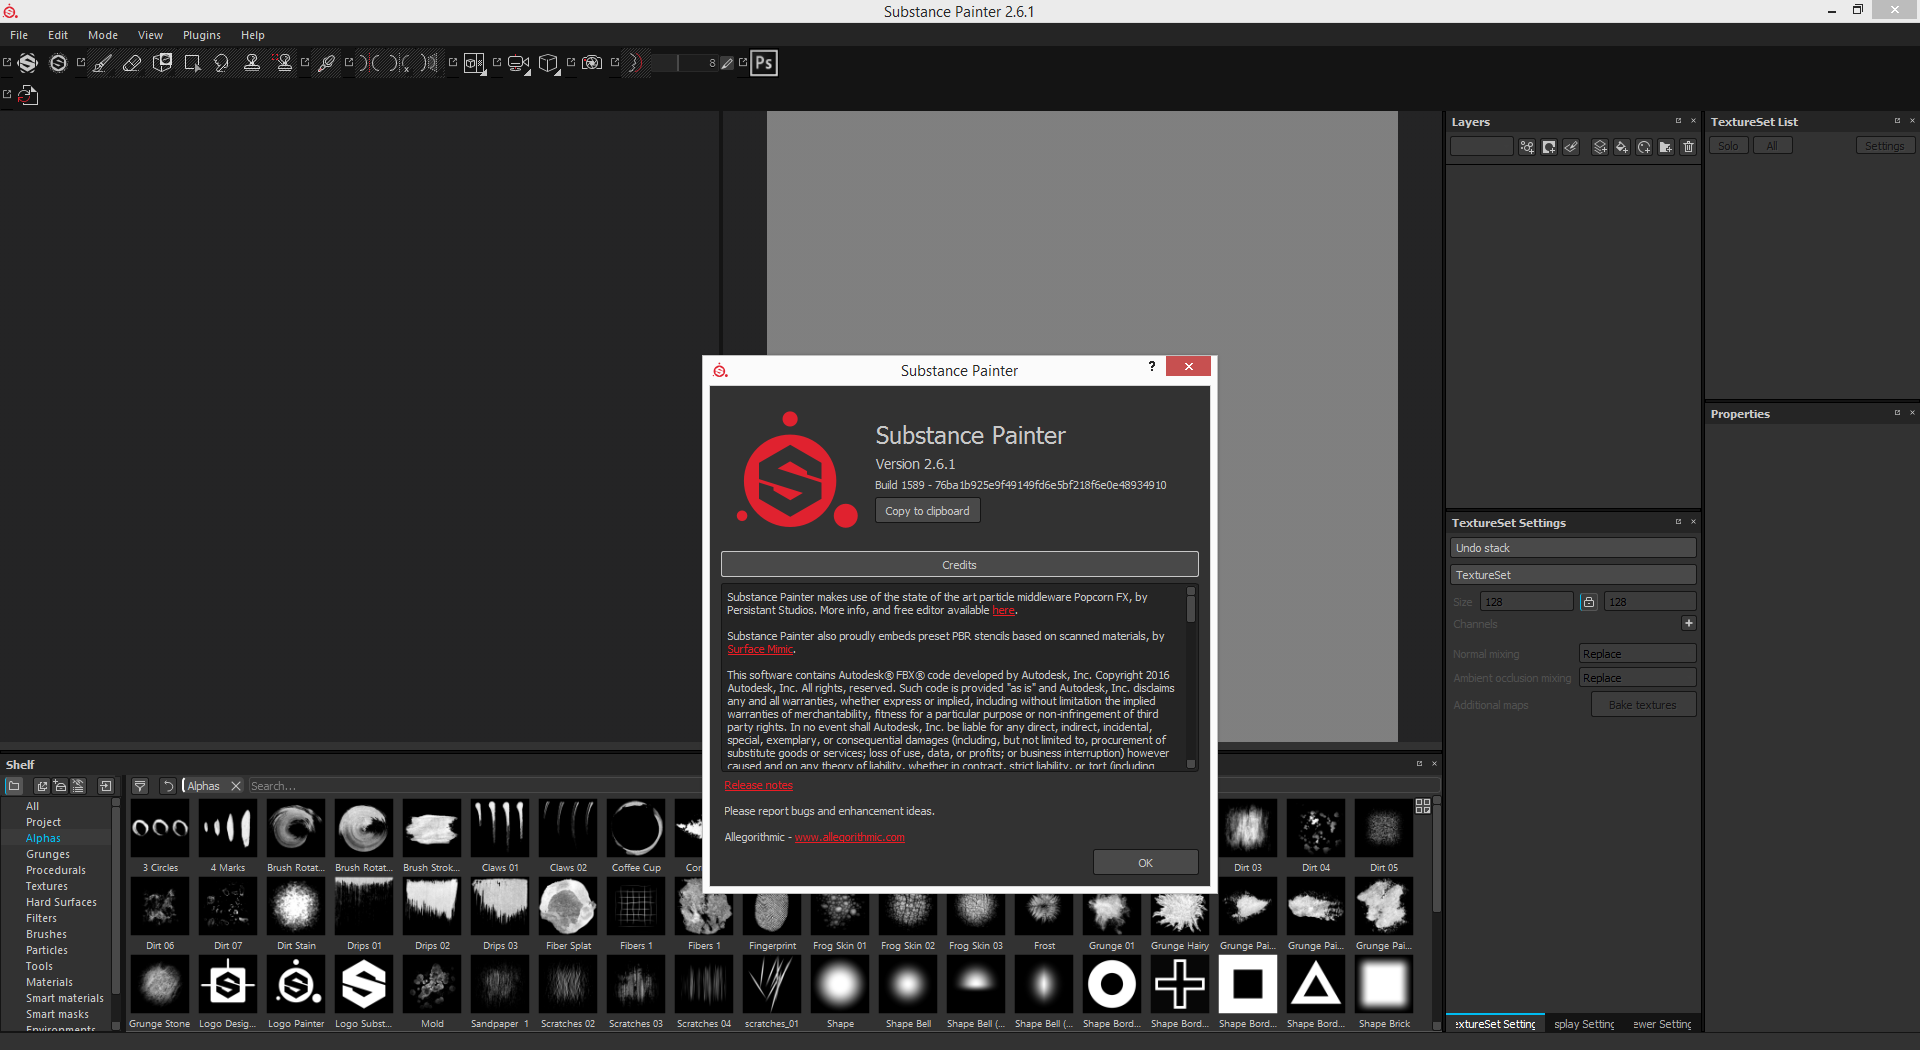The image size is (1920, 1050).
Task: Click the resource updater reload icon
Action: click(x=28, y=95)
